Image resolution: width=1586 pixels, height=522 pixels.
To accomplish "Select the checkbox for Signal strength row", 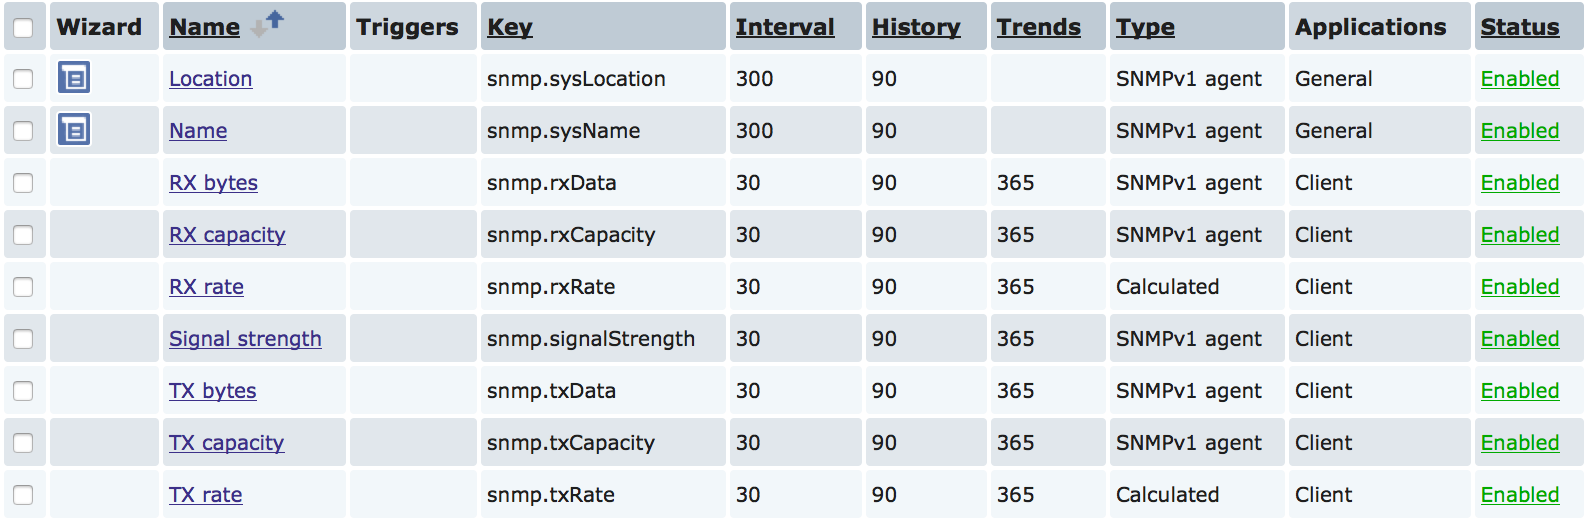I will (x=23, y=339).
